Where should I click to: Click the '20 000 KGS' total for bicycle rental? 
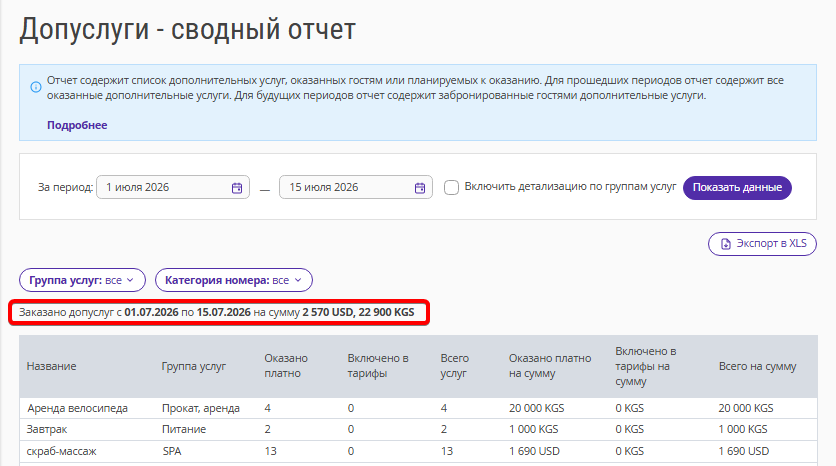point(745,408)
